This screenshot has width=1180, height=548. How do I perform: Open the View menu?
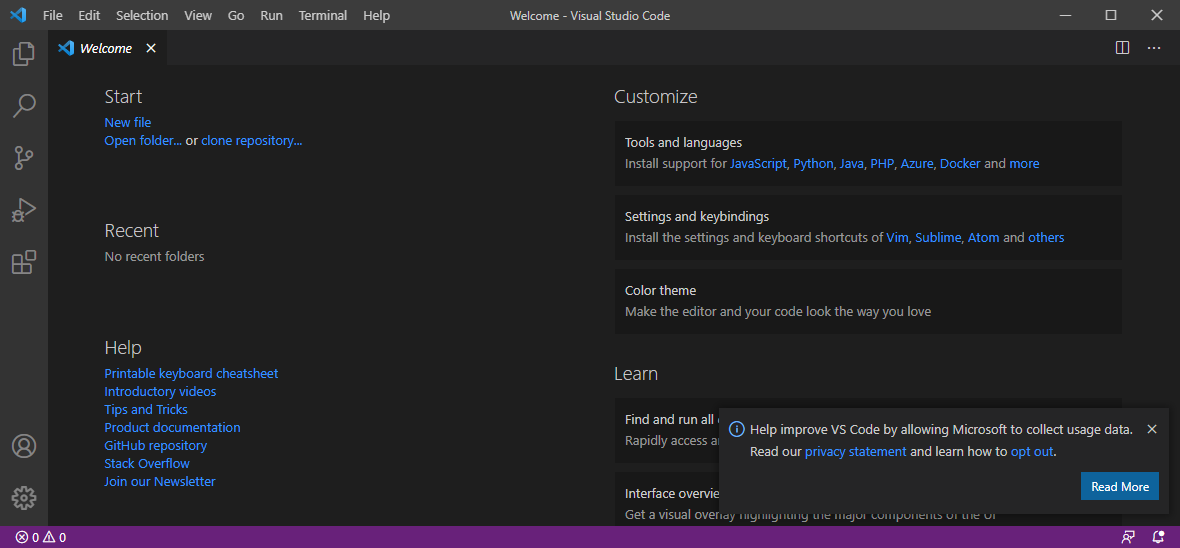pyautogui.click(x=198, y=15)
